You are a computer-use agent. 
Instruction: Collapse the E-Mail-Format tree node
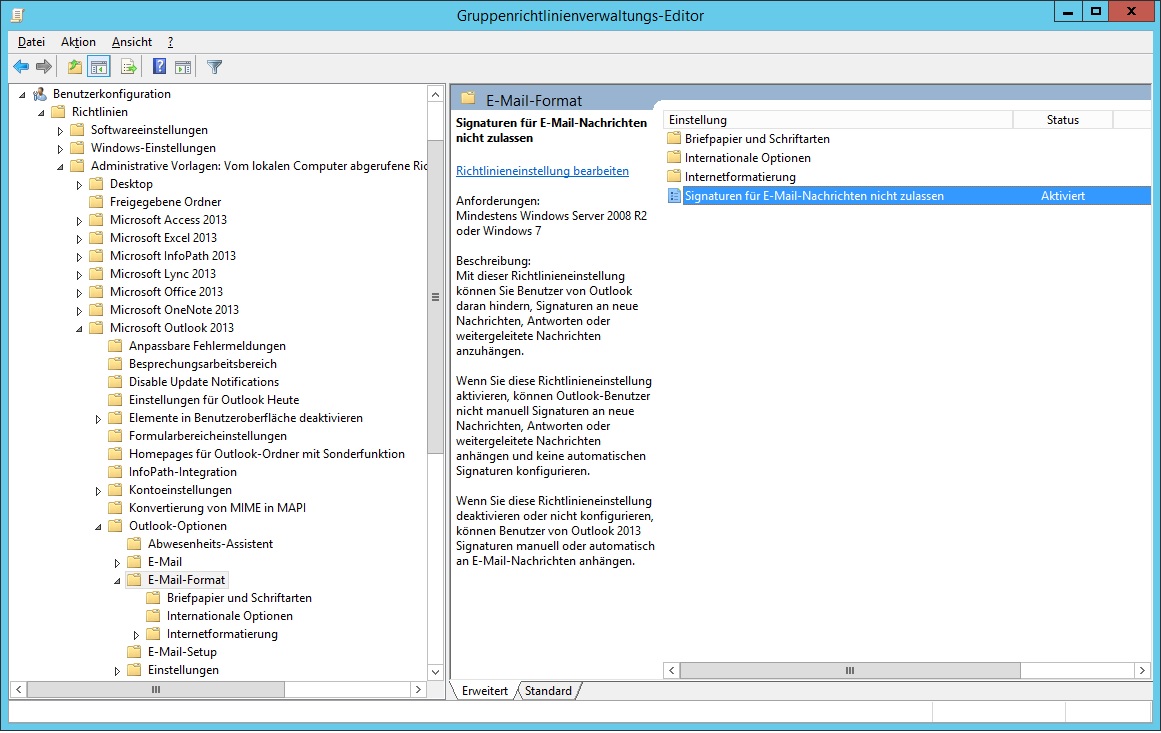coord(117,581)
